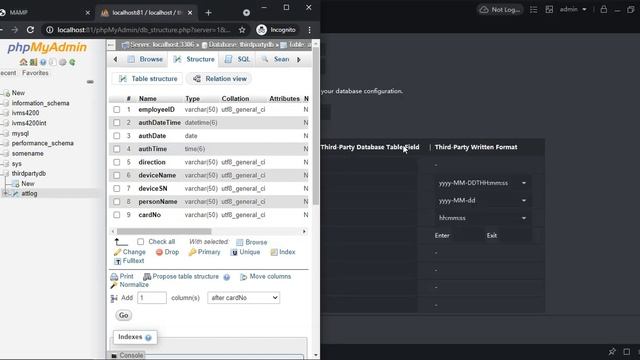Click the lock icon in iVMS window
The width and height of the screenshot is (640, 360).
coord(604,9)
